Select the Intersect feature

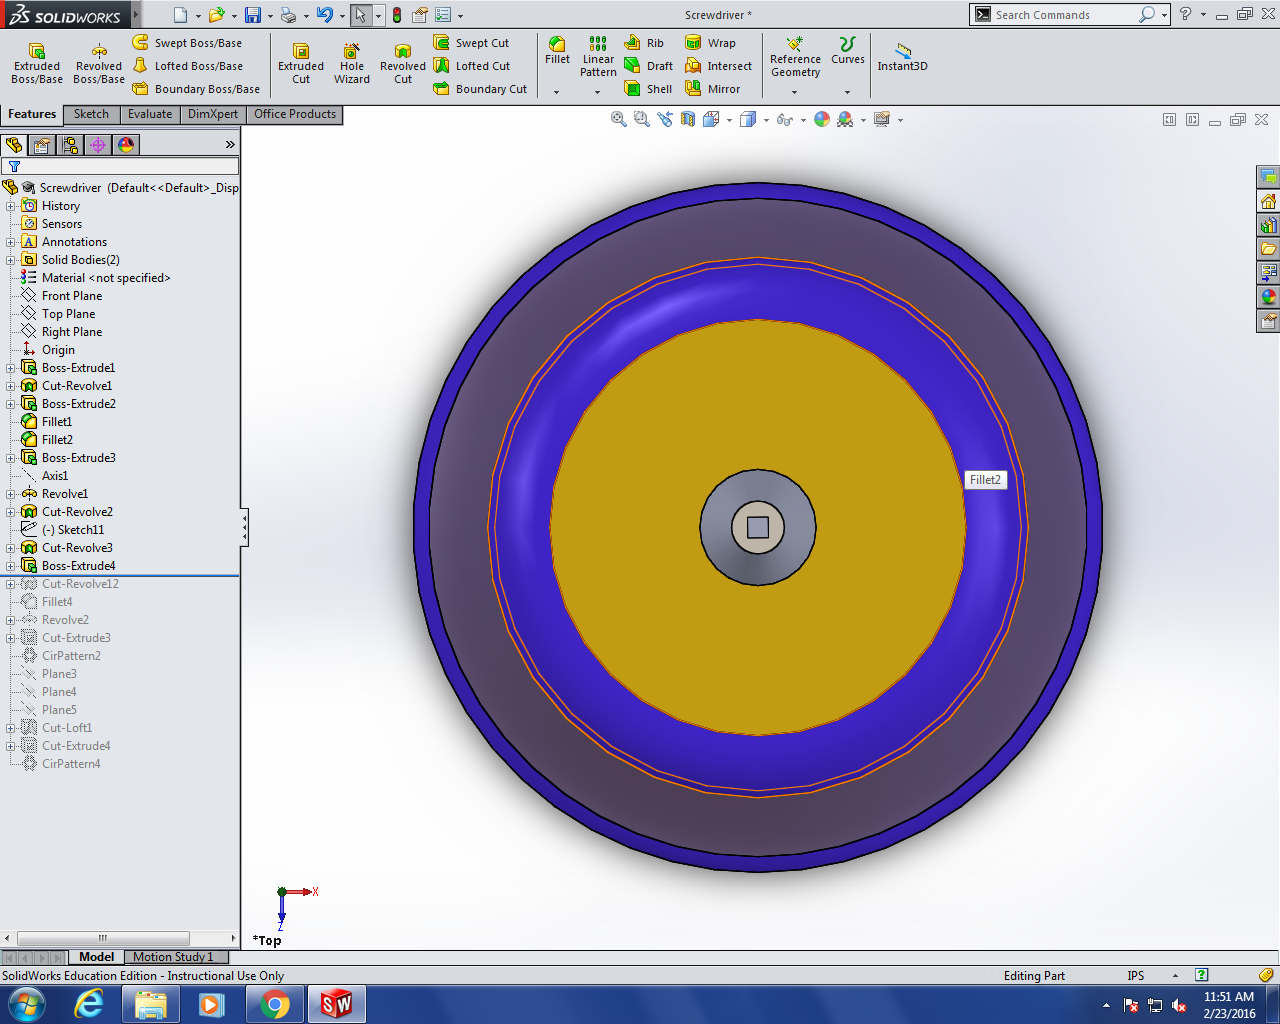pos(718,66)
